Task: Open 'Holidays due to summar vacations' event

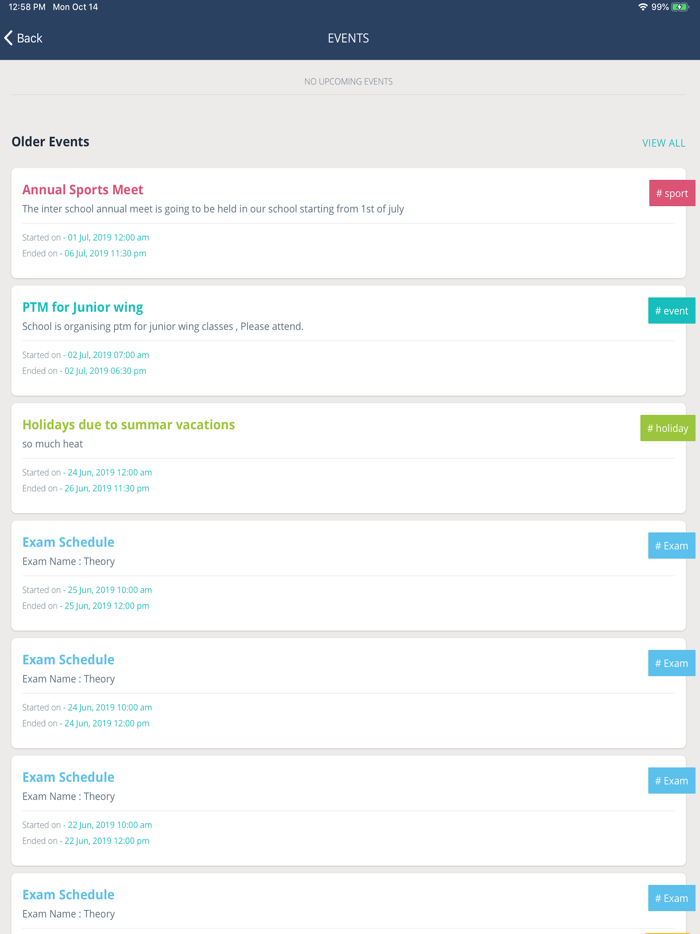Action: 128,424
